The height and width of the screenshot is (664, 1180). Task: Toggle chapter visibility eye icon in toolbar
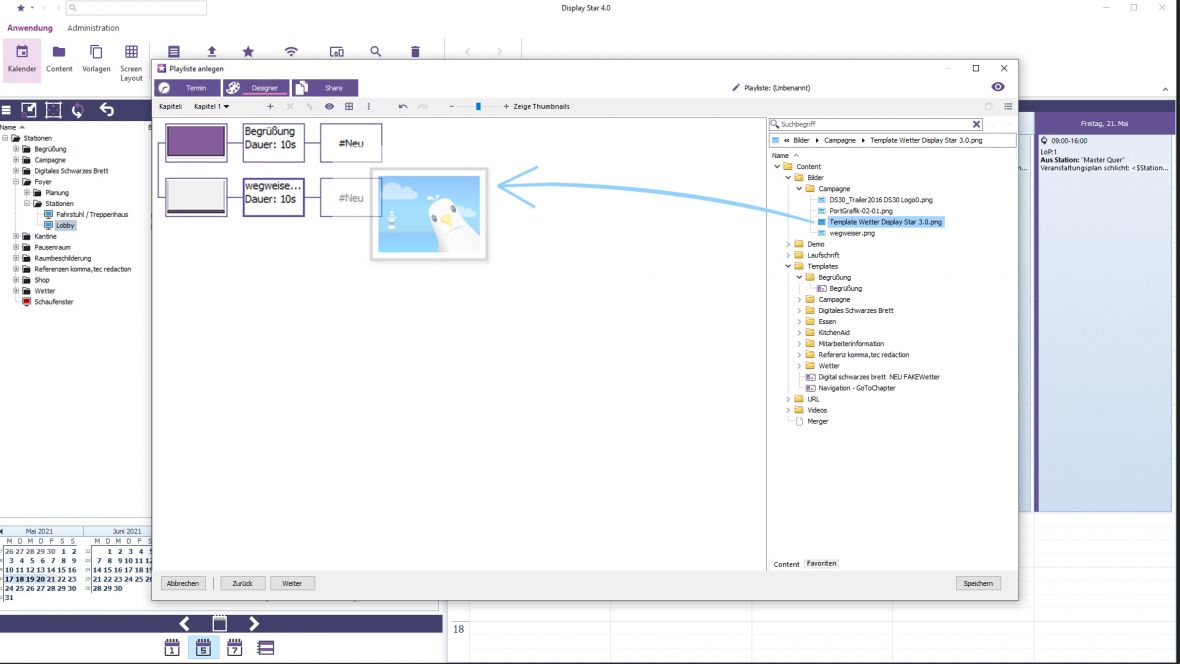(x=329, y=106)
